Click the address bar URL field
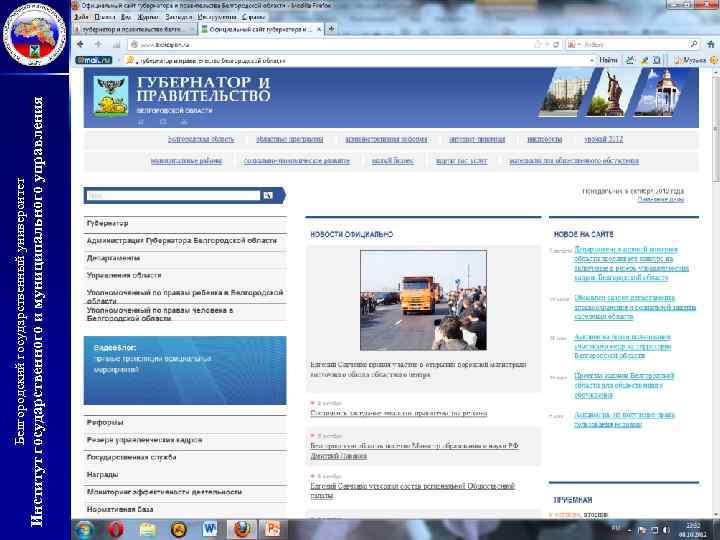This screenshot has height=540, width=720. click(x=331, y=45)
